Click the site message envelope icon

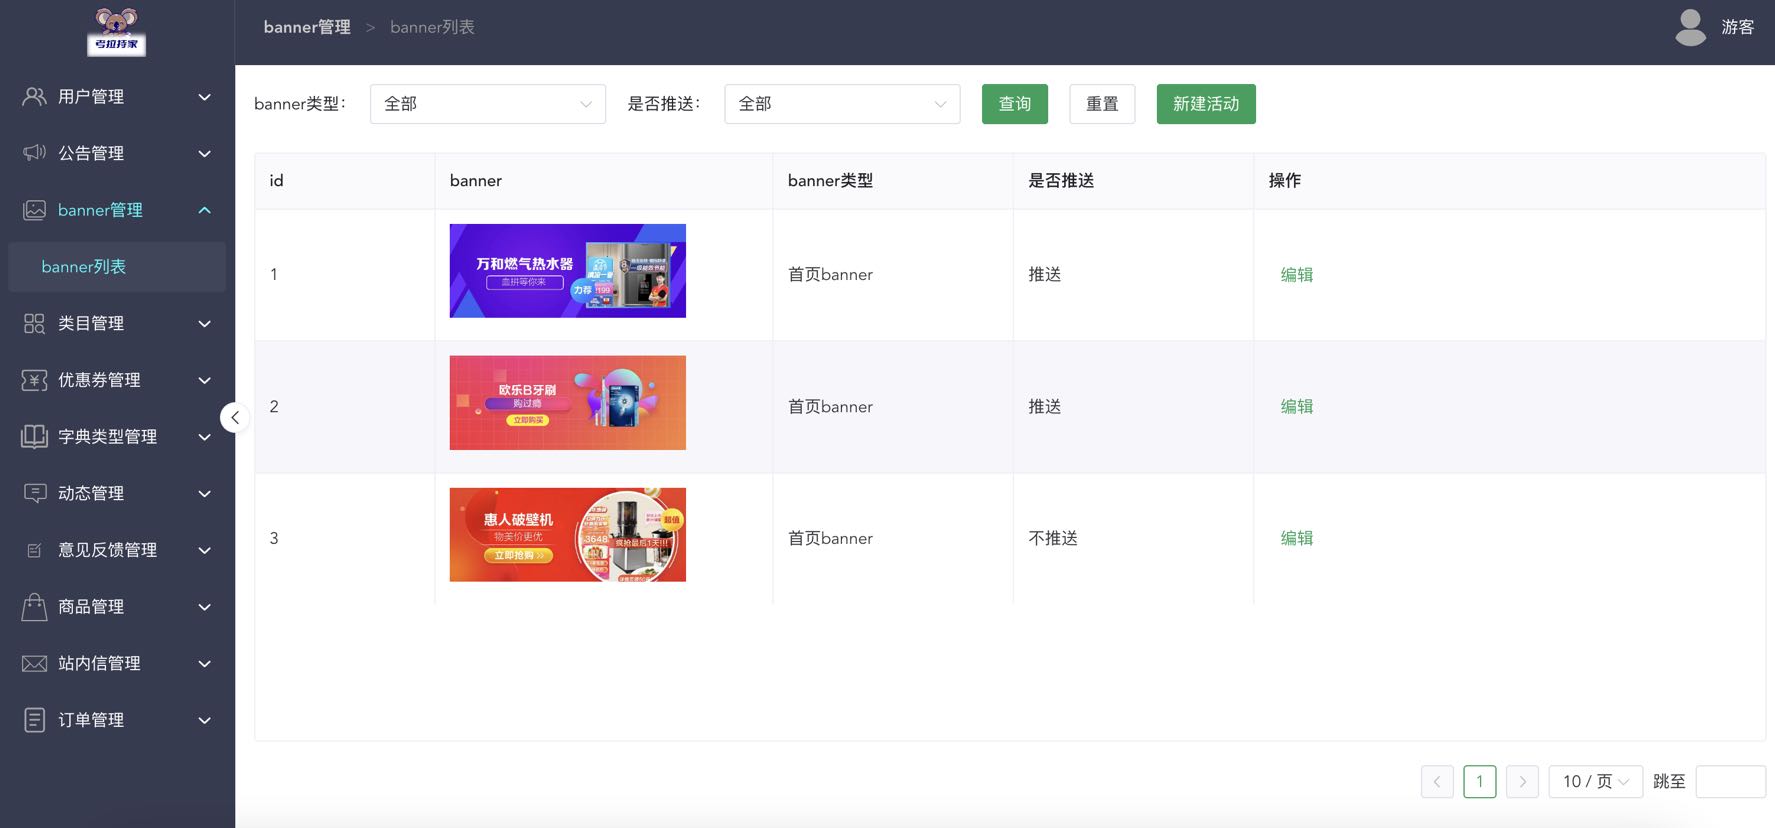(x=34, y=663)
